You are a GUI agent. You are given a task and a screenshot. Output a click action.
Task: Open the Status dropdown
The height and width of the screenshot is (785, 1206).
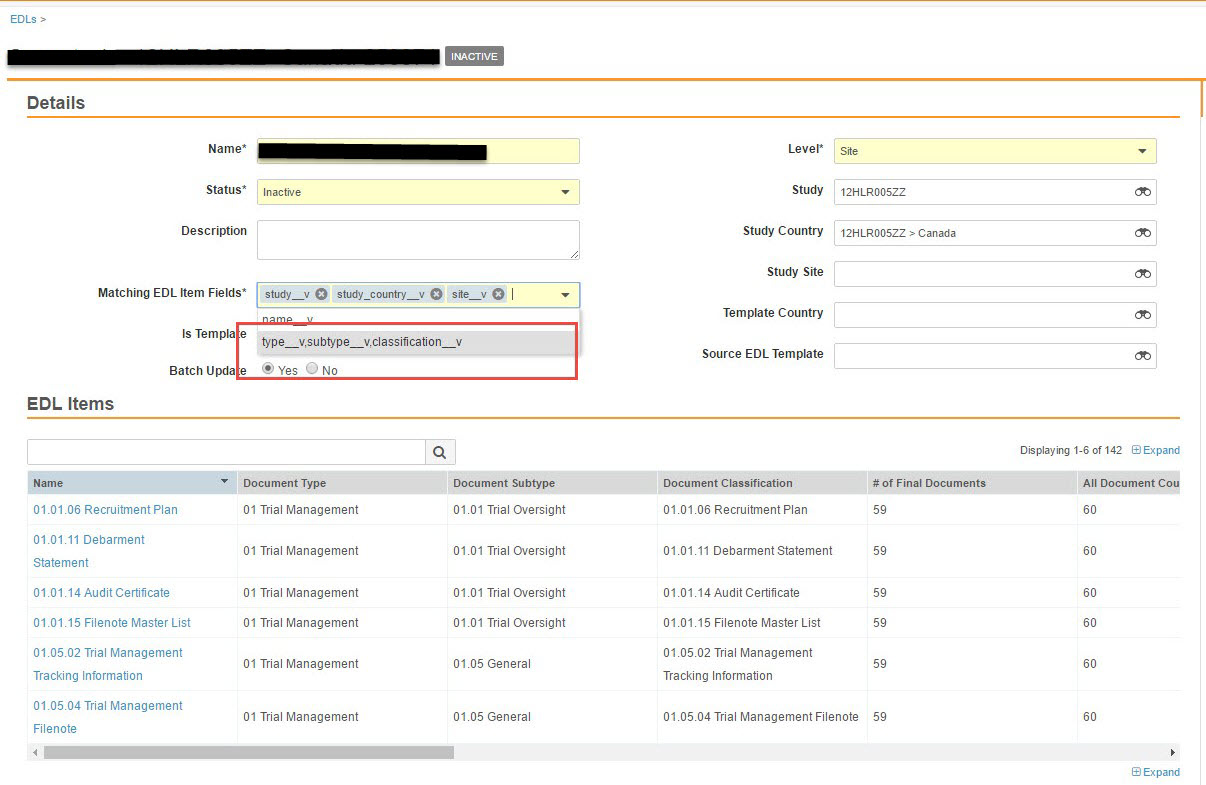(x=565, y=192)
